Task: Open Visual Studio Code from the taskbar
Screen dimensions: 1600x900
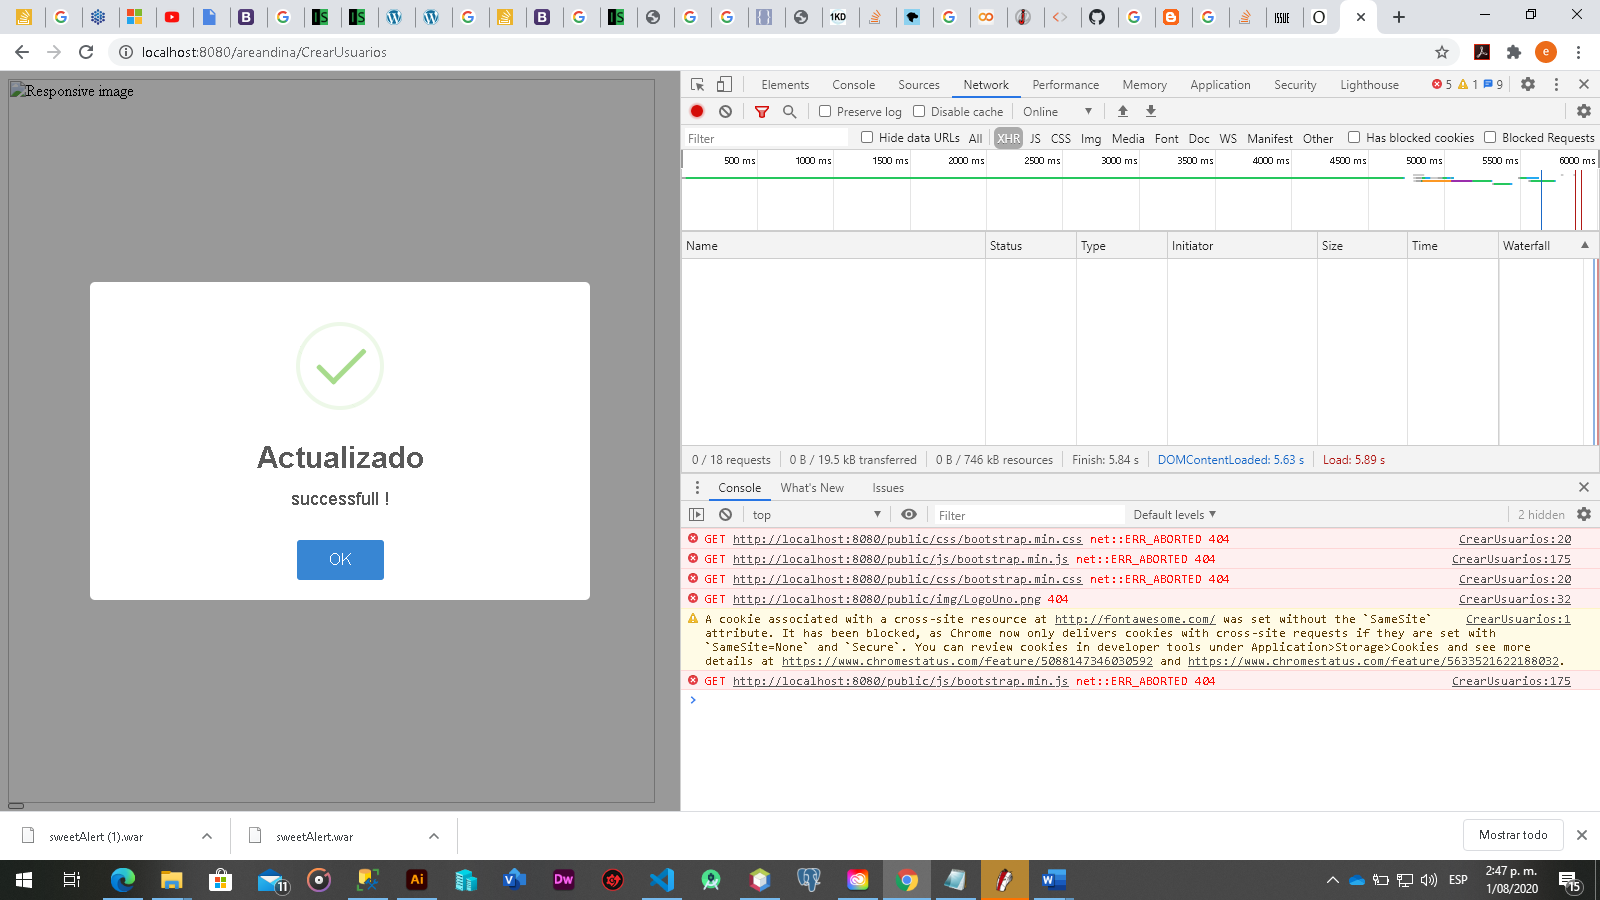Action: pyautogui.click(x=662, y=880)
